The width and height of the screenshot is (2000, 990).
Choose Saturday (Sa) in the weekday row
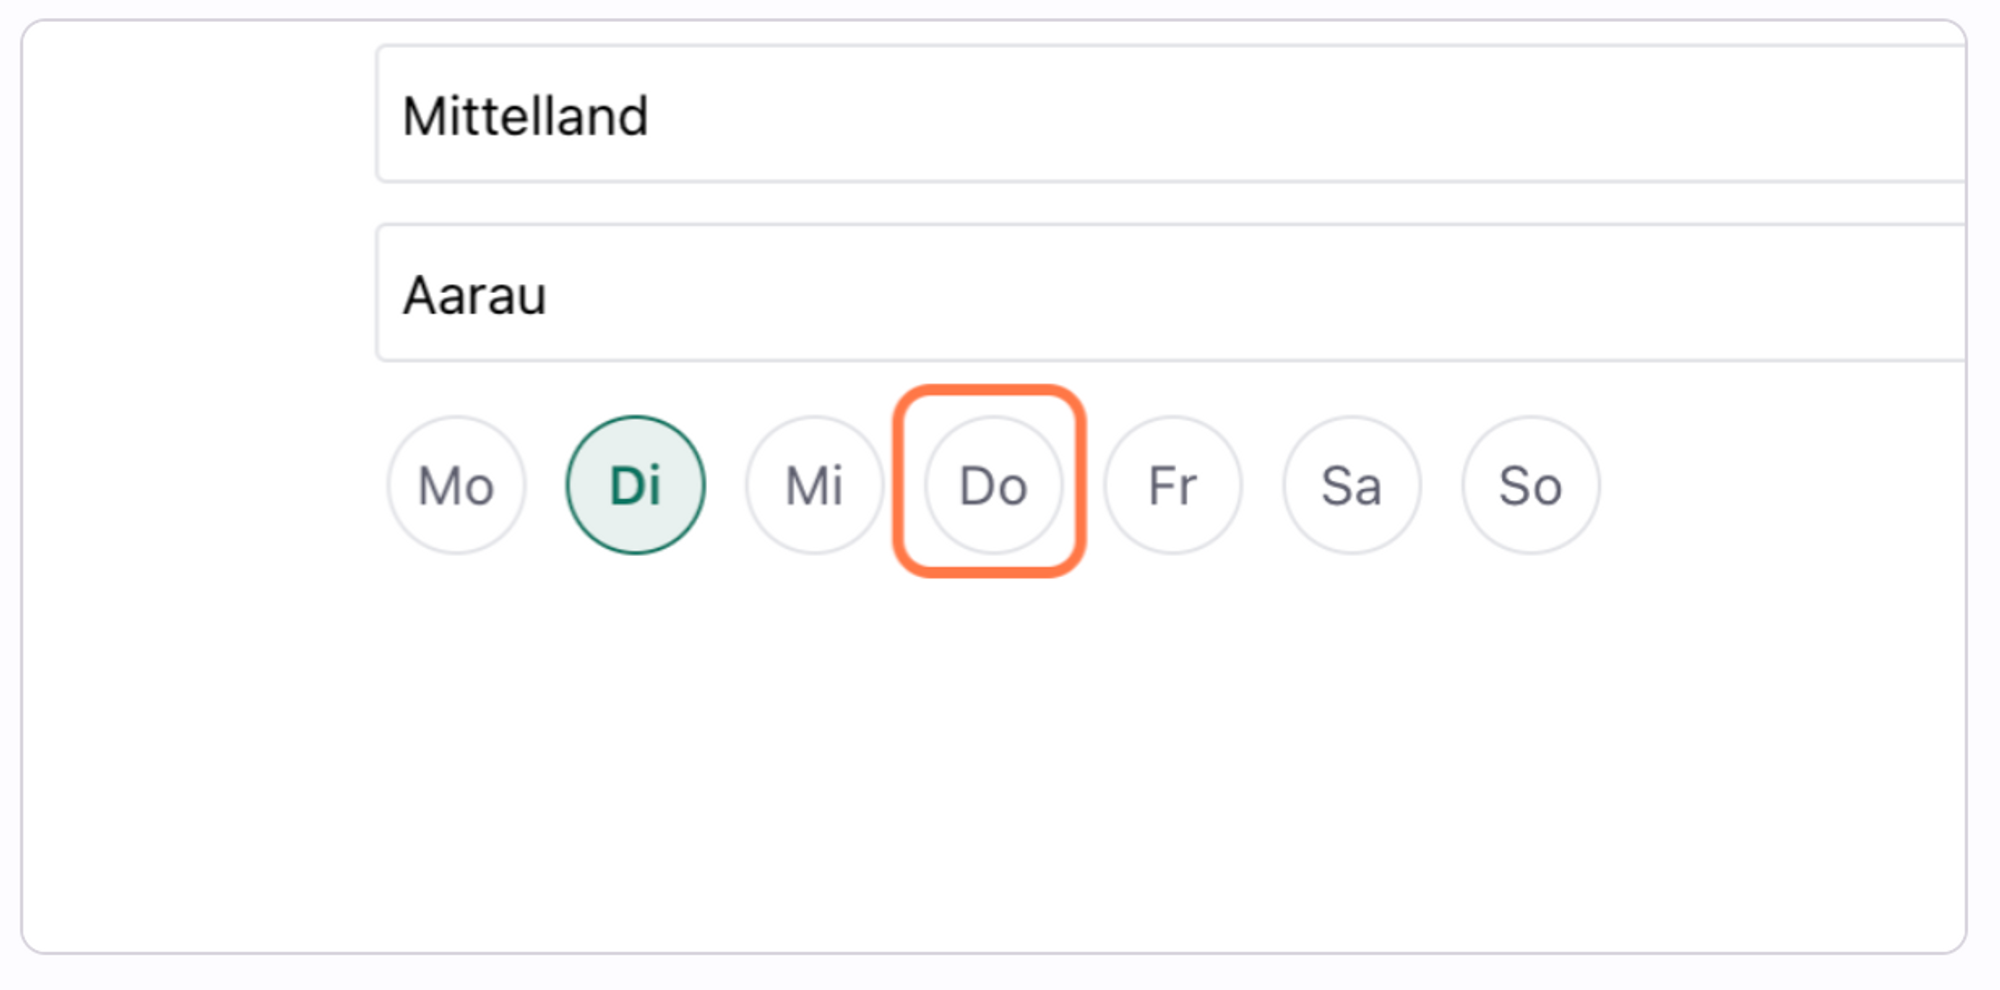(1351, 486)
